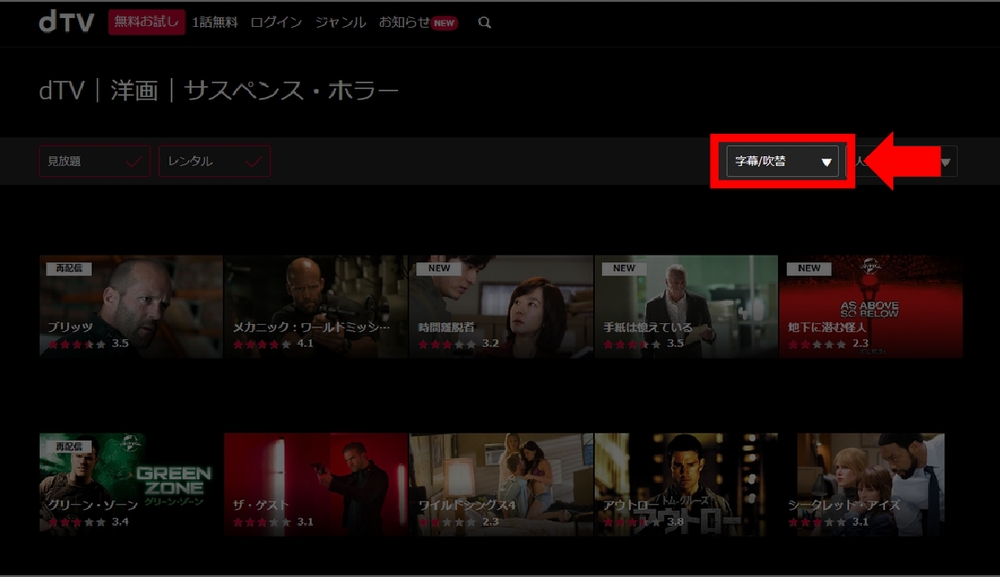
Task: Open the 時間離脱者 movie thumbnail
Action: [x=501, y=307]
